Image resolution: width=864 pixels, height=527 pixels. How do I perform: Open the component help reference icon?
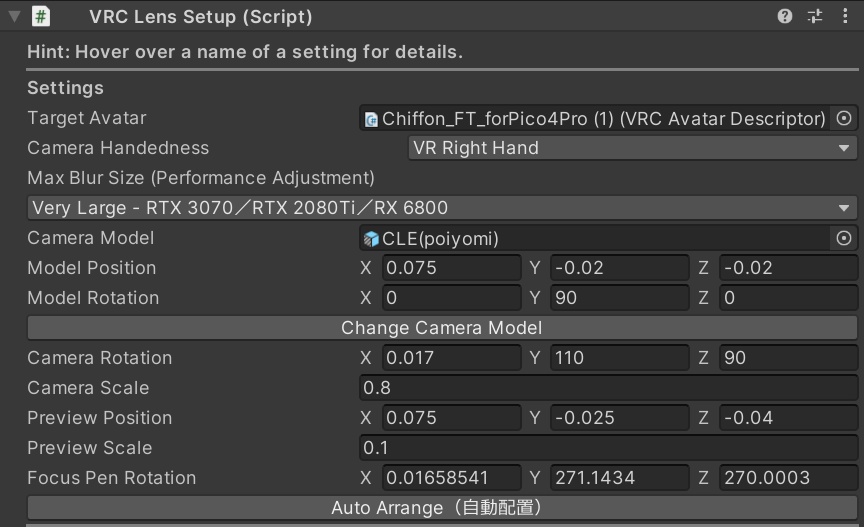click(785, 16)
